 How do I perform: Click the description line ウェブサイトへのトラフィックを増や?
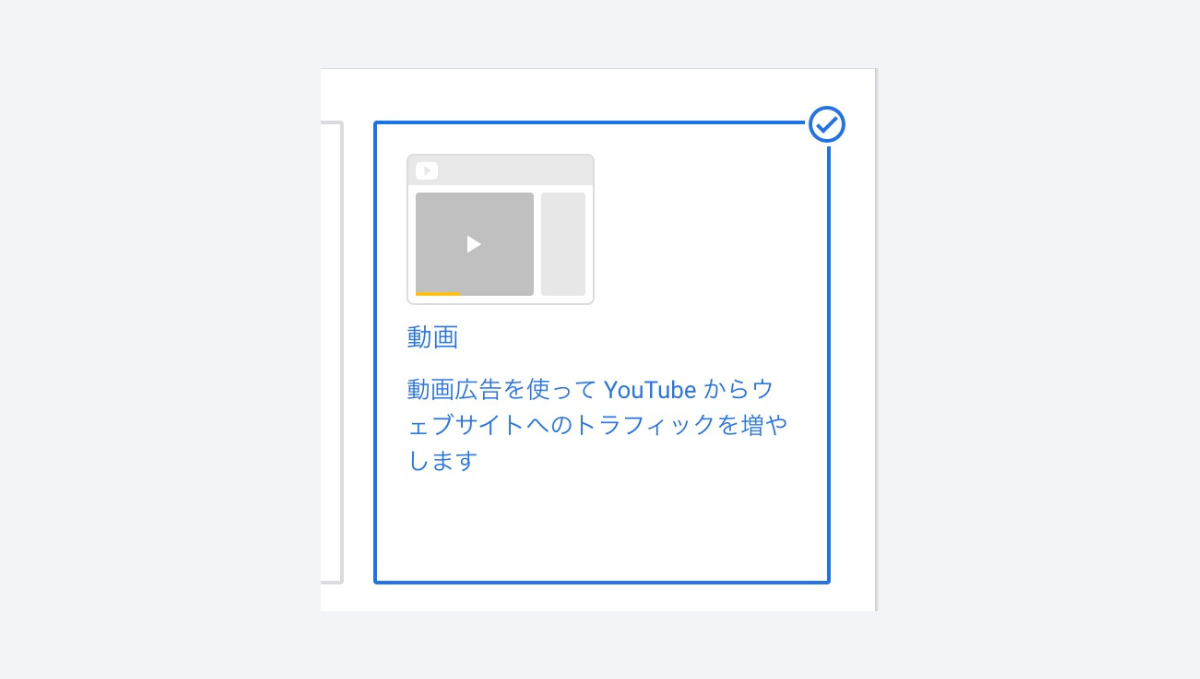[x=597, y=425]
